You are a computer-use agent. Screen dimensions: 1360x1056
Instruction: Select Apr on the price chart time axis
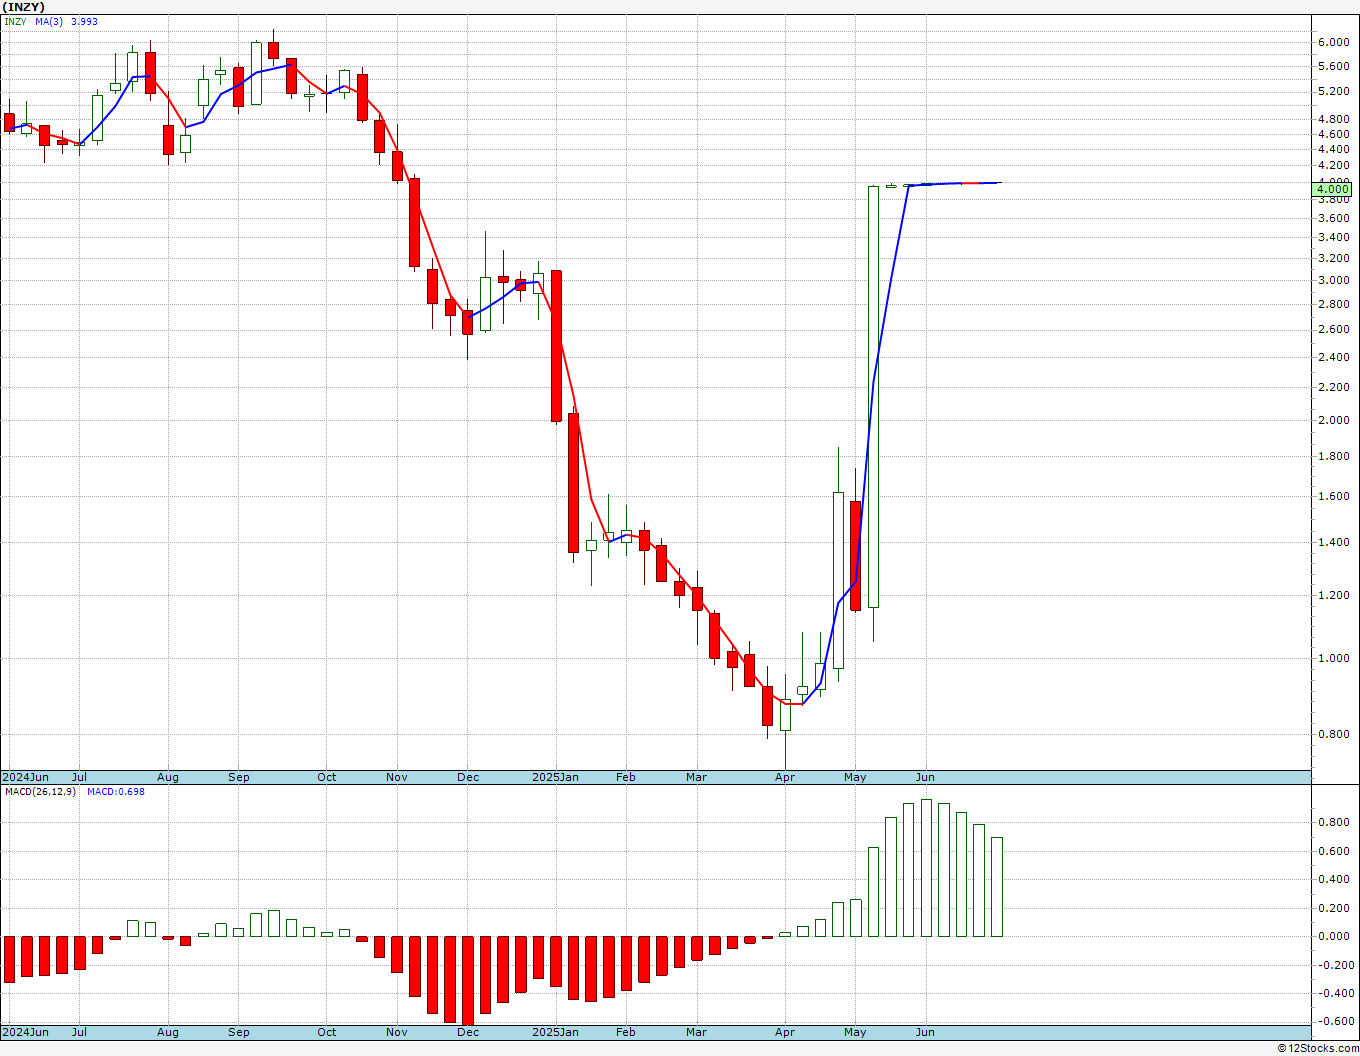(x=785, y=777)
